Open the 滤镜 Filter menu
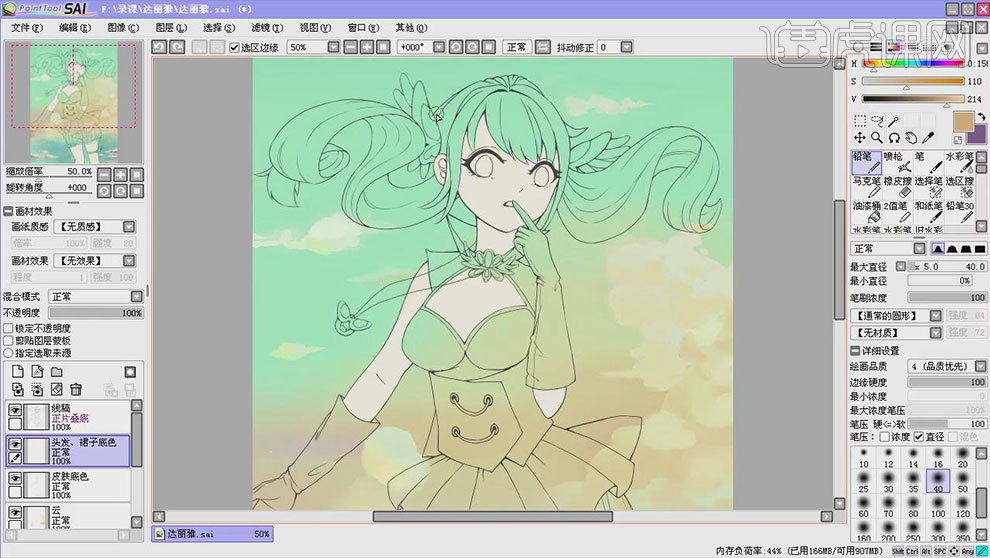The image size is (990, 558). (x=266, y=28)
